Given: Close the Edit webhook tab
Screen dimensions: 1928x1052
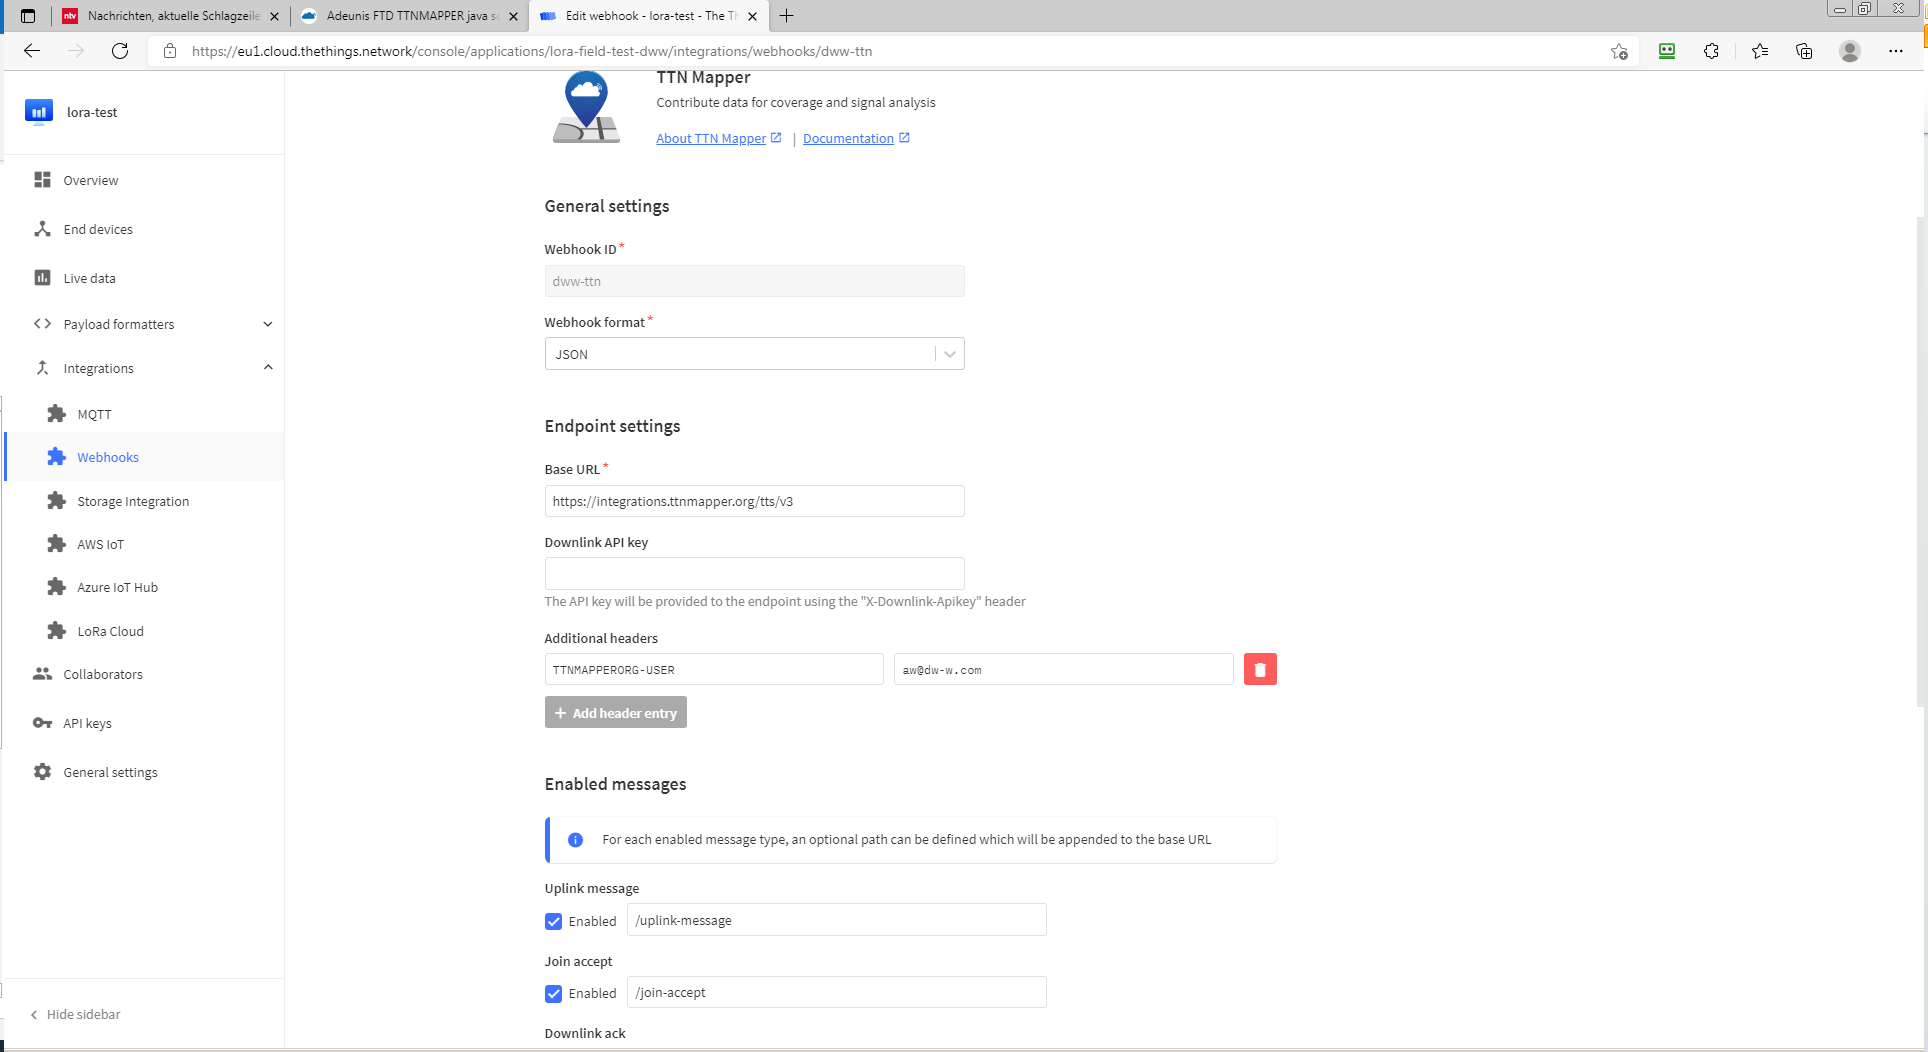Looking at the screenshot, I should point(752,16).
